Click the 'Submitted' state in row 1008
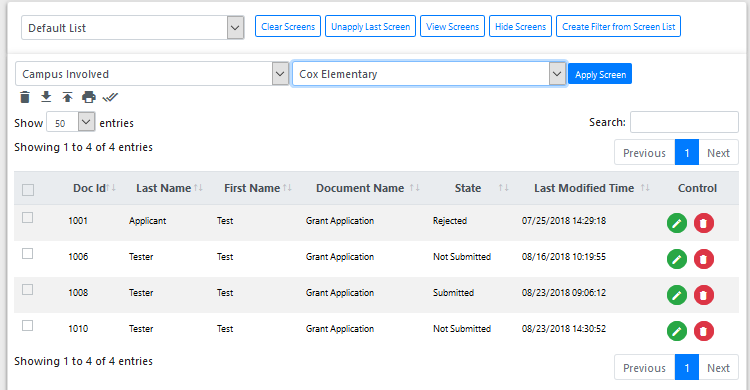The width and height of the screenshot is (750, 390). 453,292
